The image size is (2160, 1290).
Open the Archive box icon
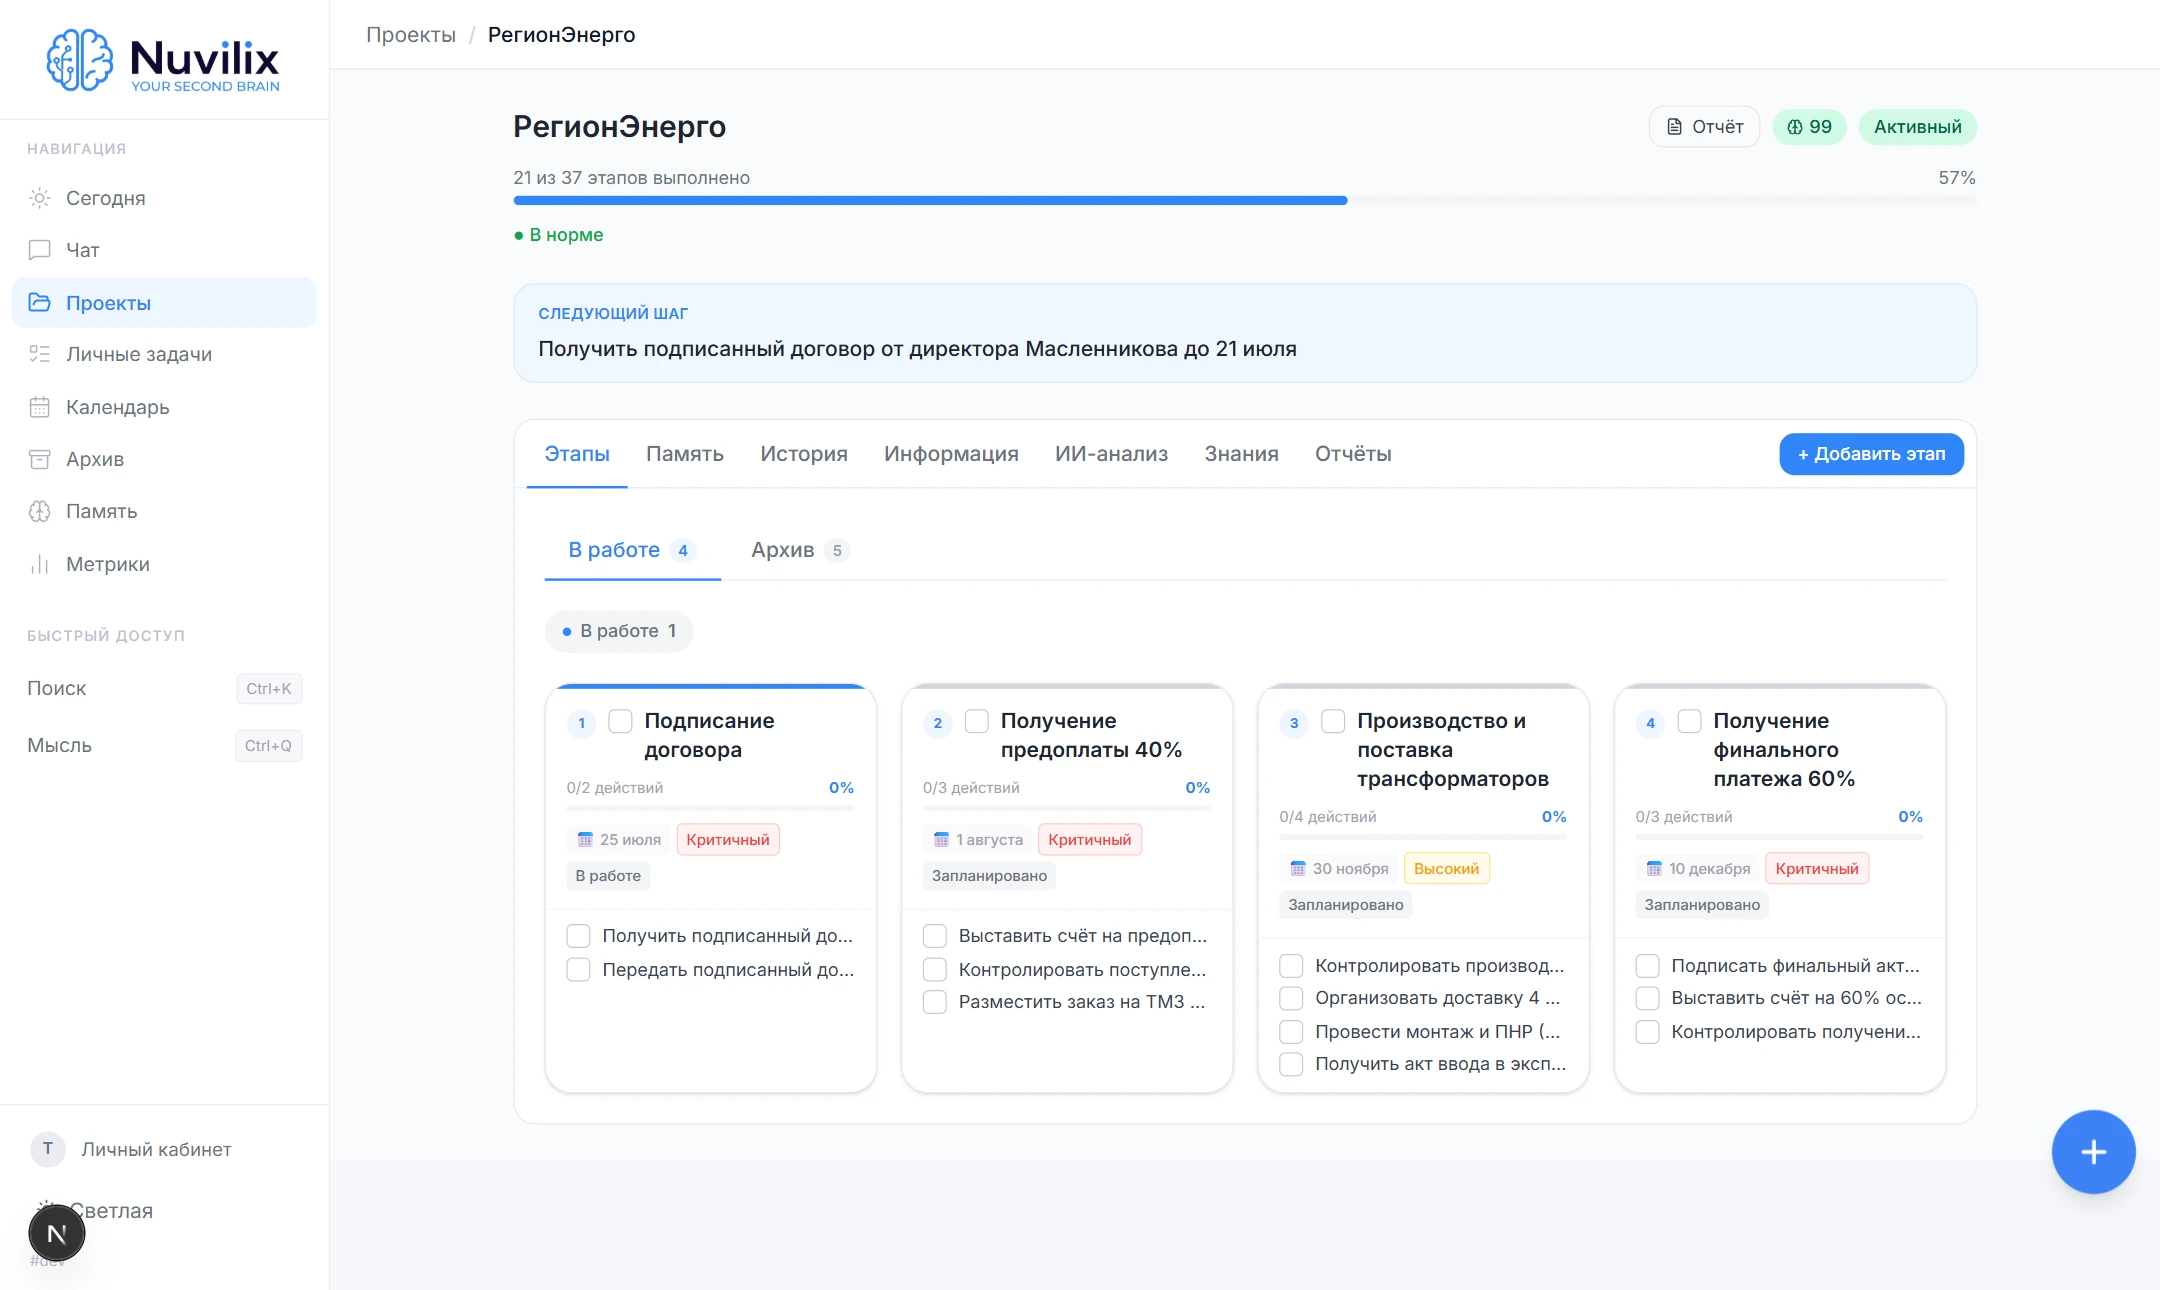coord(39,459)
